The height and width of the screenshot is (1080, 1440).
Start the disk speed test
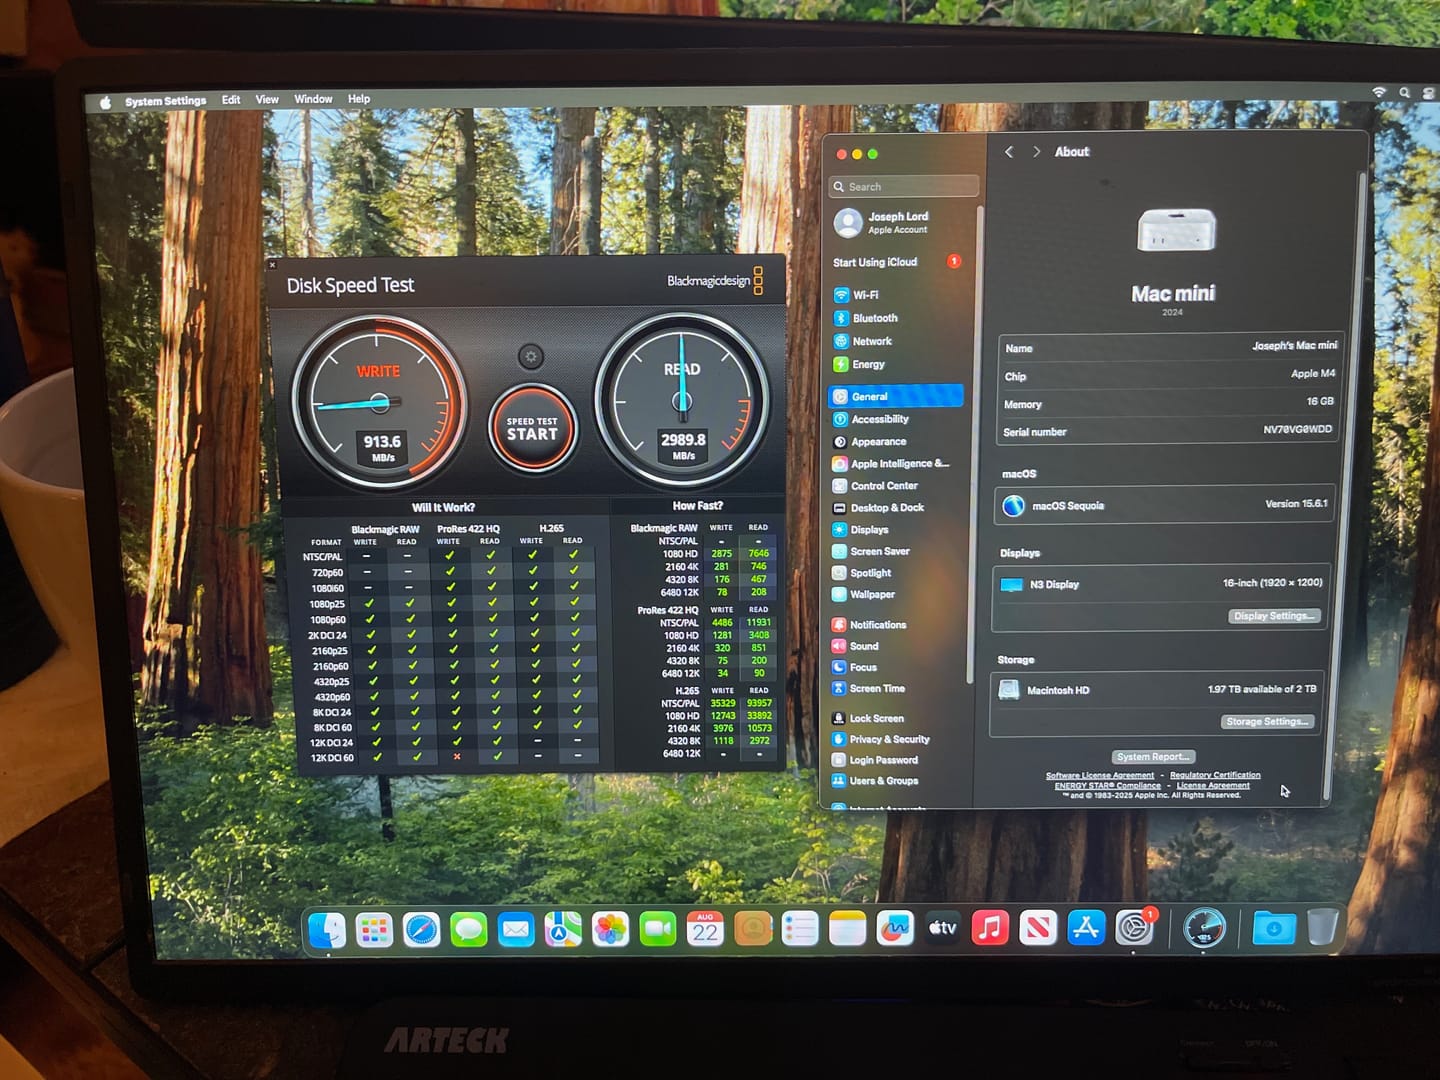532,428
